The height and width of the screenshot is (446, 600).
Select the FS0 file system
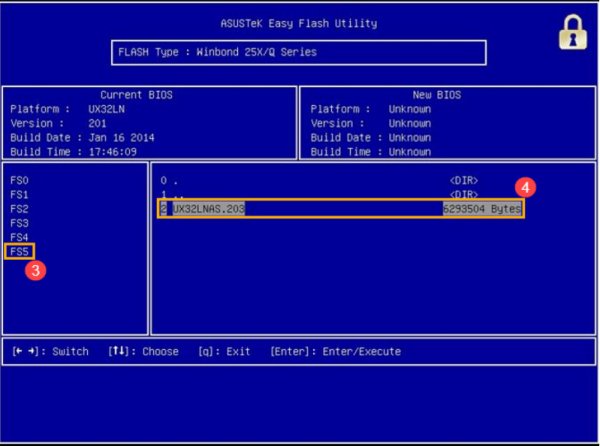pos(19,180)
